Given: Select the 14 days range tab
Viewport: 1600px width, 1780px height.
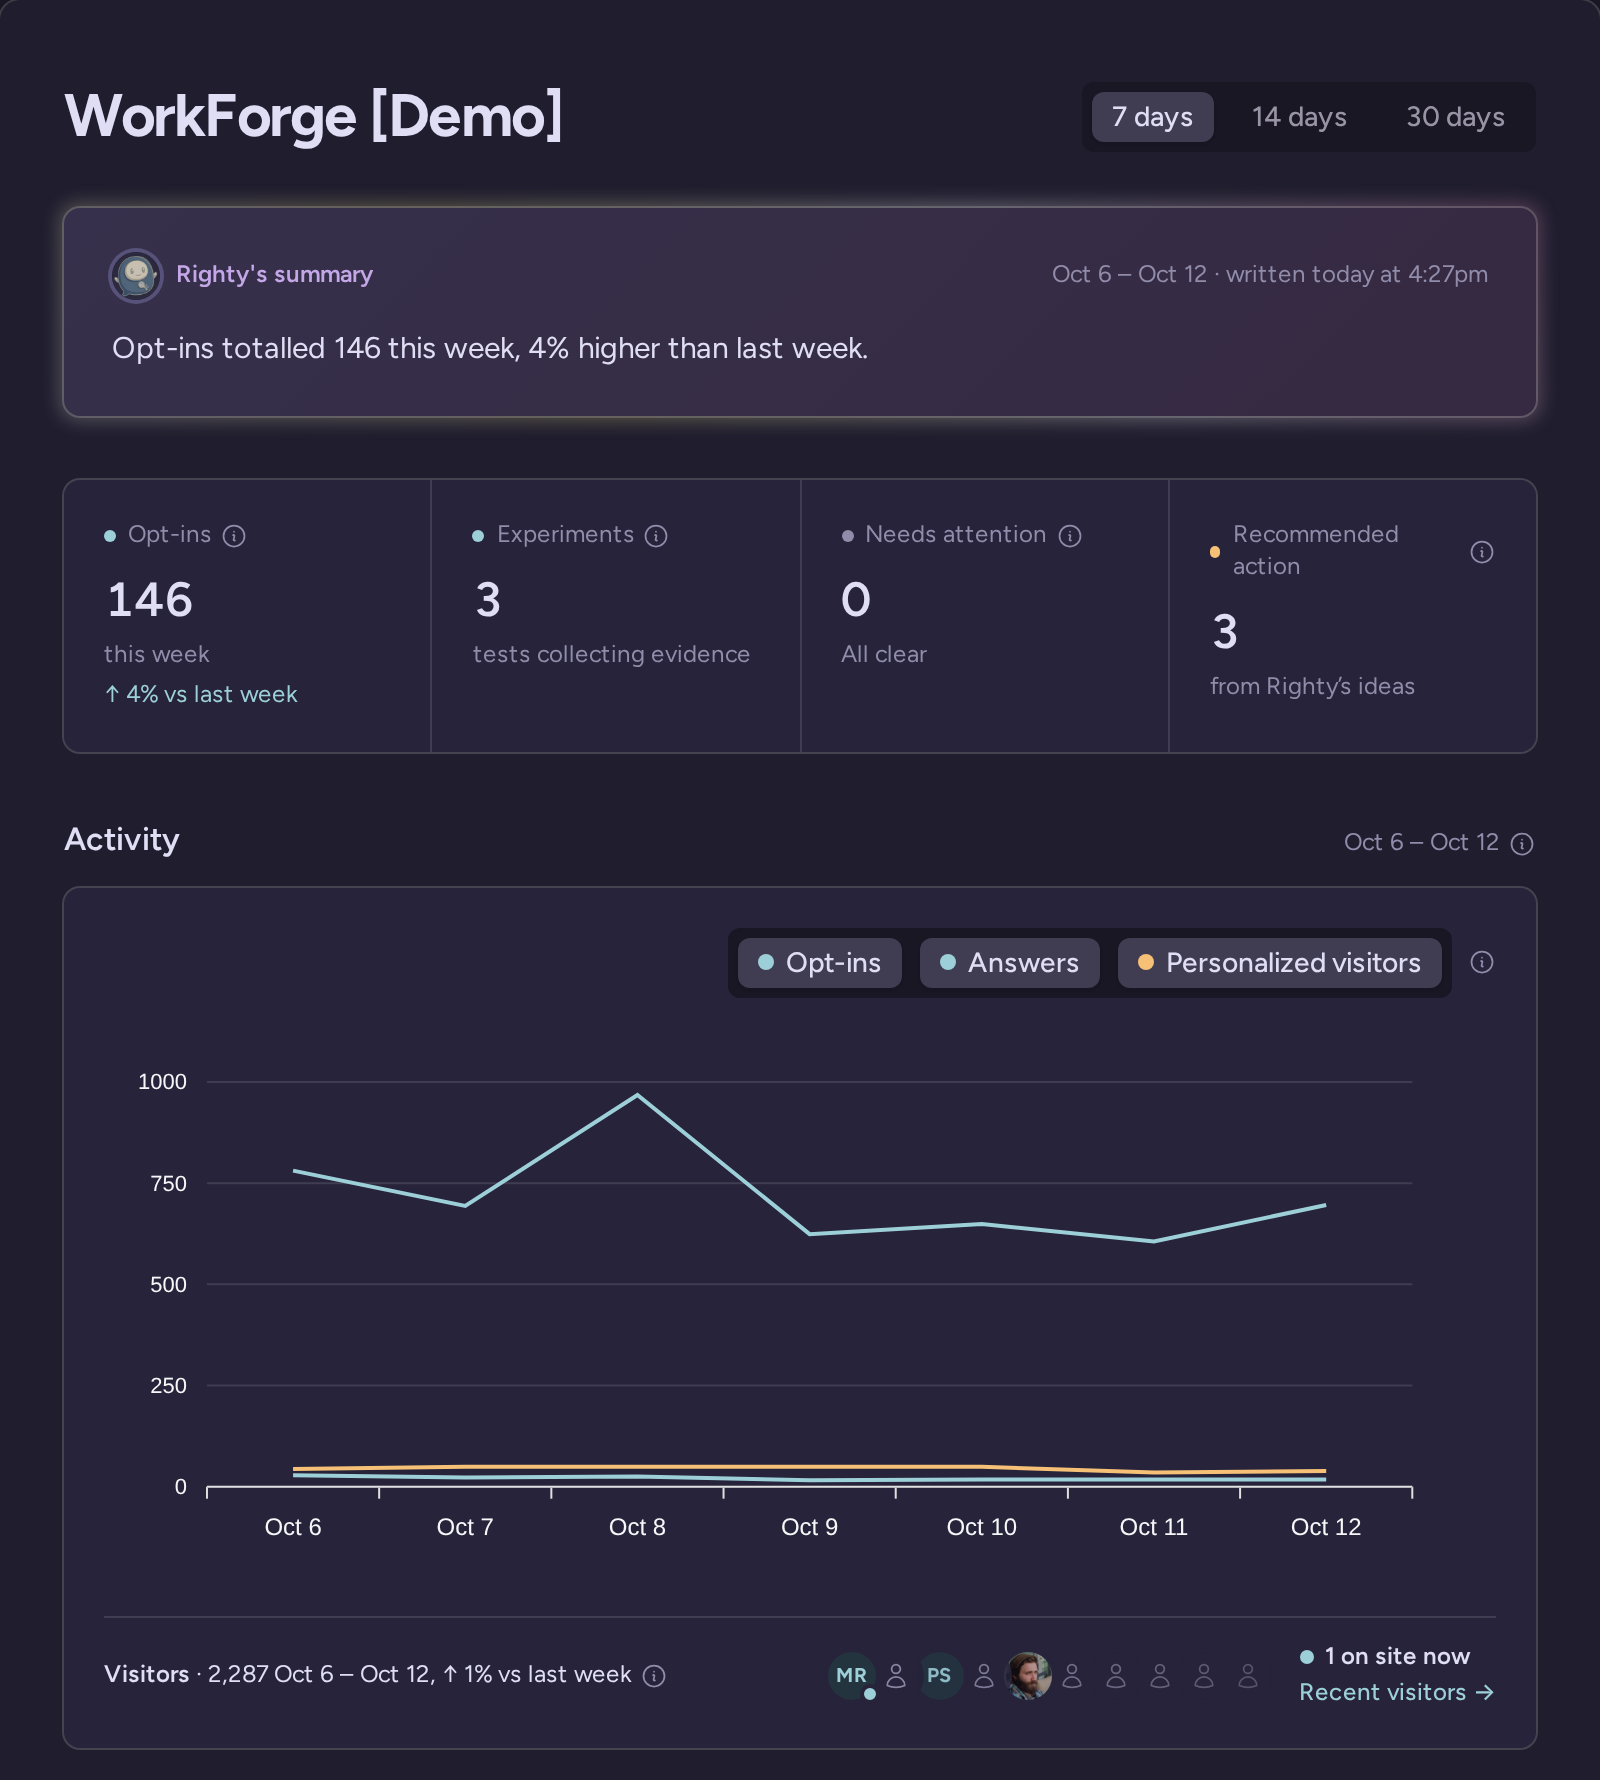Looking at the screenshot, I should [1299, 117].
